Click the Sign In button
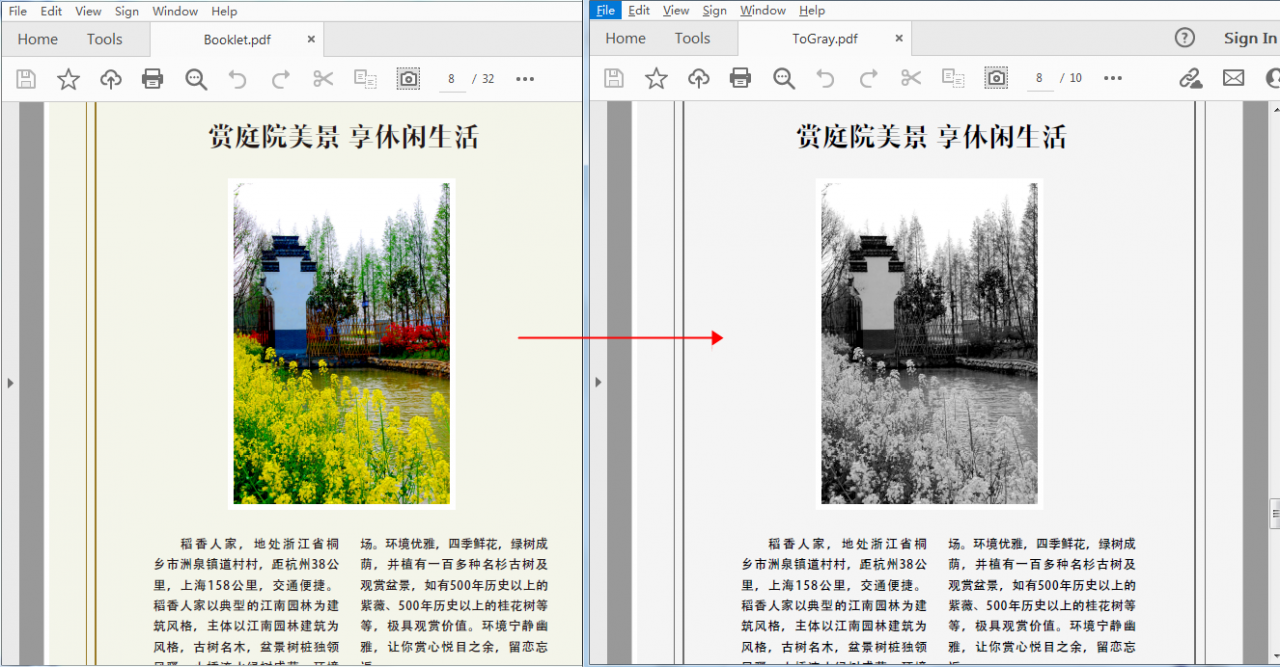The image size is (1280, 667). click(x=1249, y=38)
